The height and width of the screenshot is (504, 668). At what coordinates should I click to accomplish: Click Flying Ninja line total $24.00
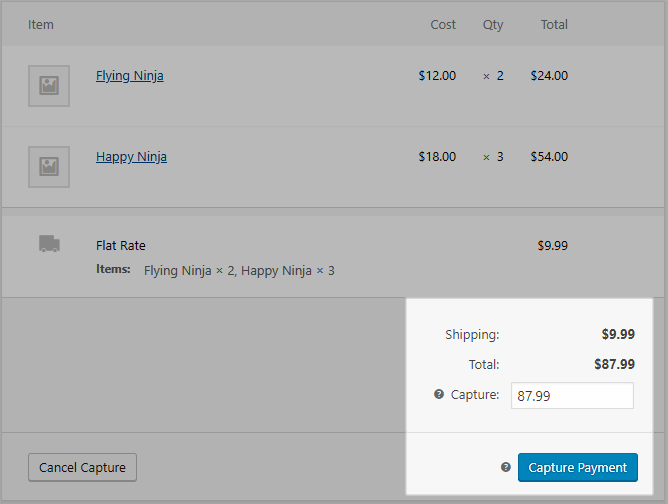click(549, 76)
